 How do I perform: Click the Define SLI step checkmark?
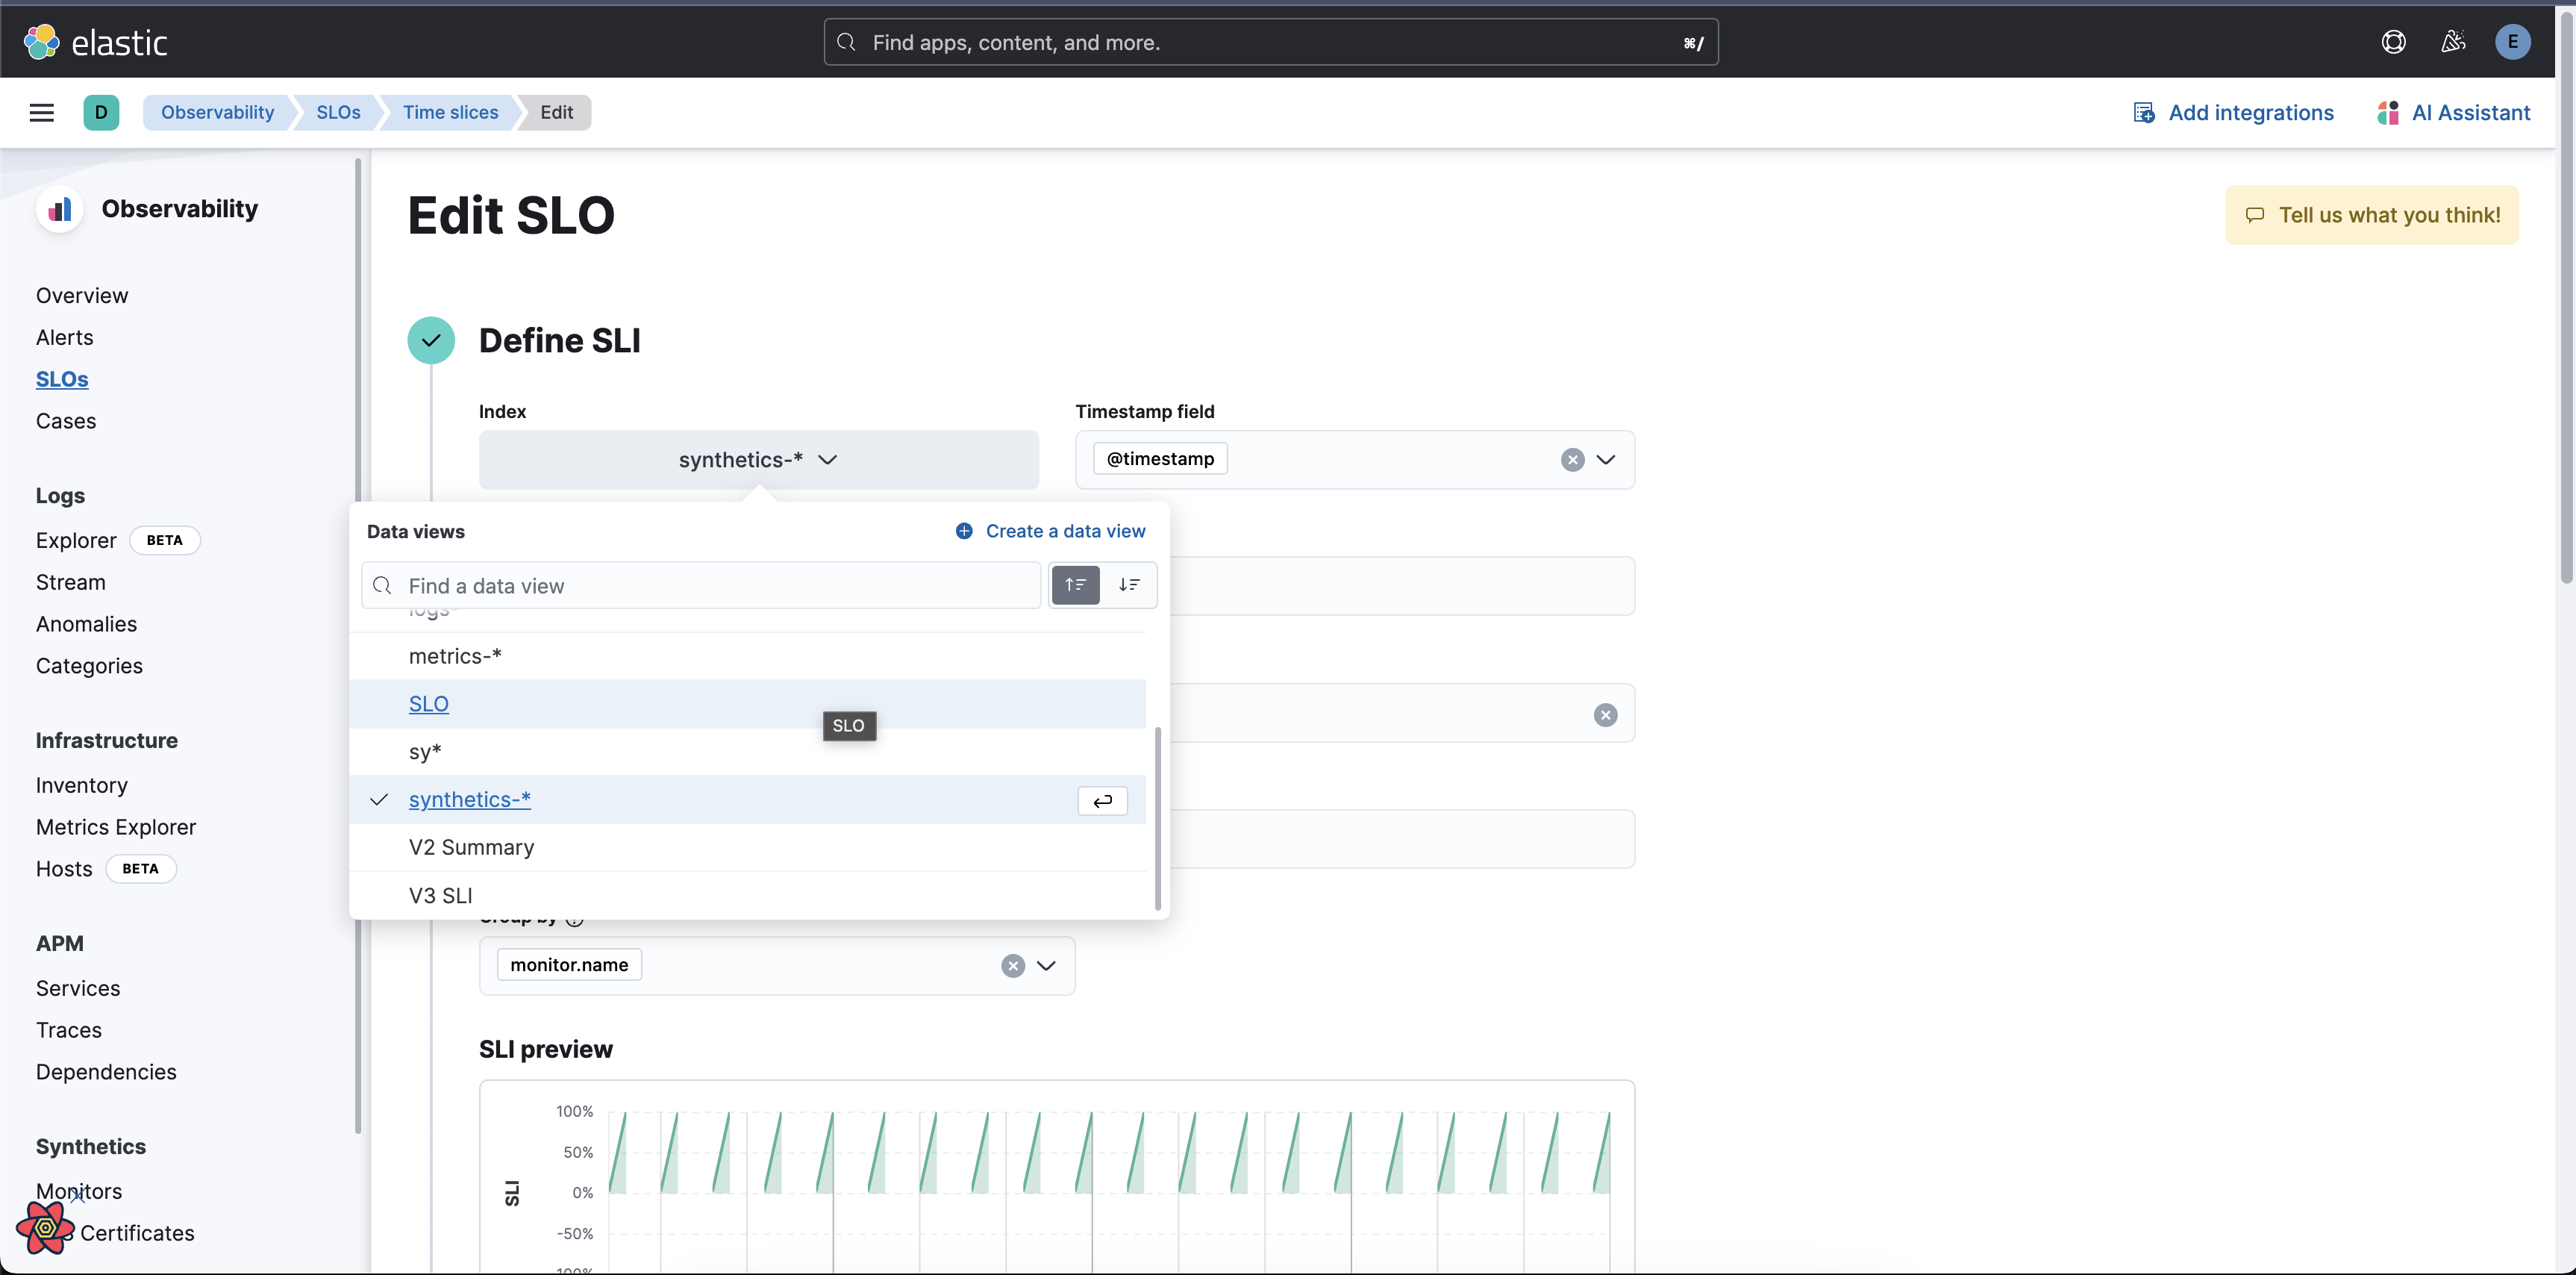tap(431, 341)
